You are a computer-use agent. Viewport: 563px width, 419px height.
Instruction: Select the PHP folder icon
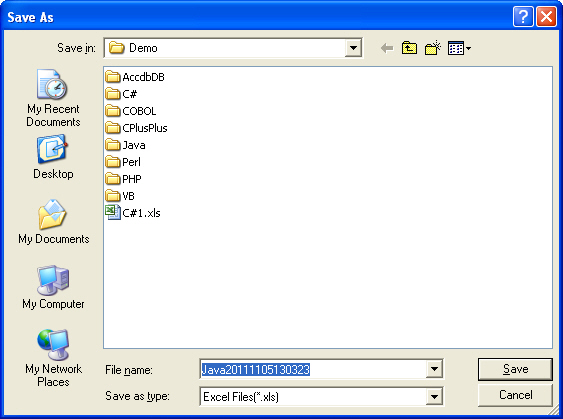click(x=113, y=179)
